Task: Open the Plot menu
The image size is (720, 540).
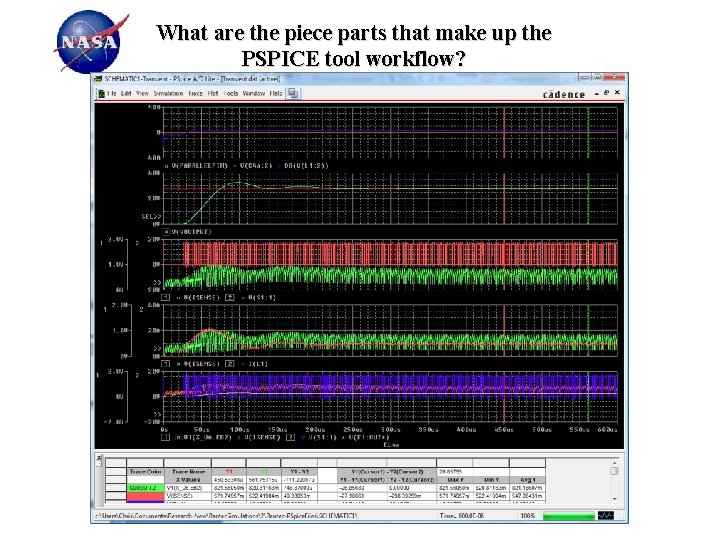Action: [213, 93]
